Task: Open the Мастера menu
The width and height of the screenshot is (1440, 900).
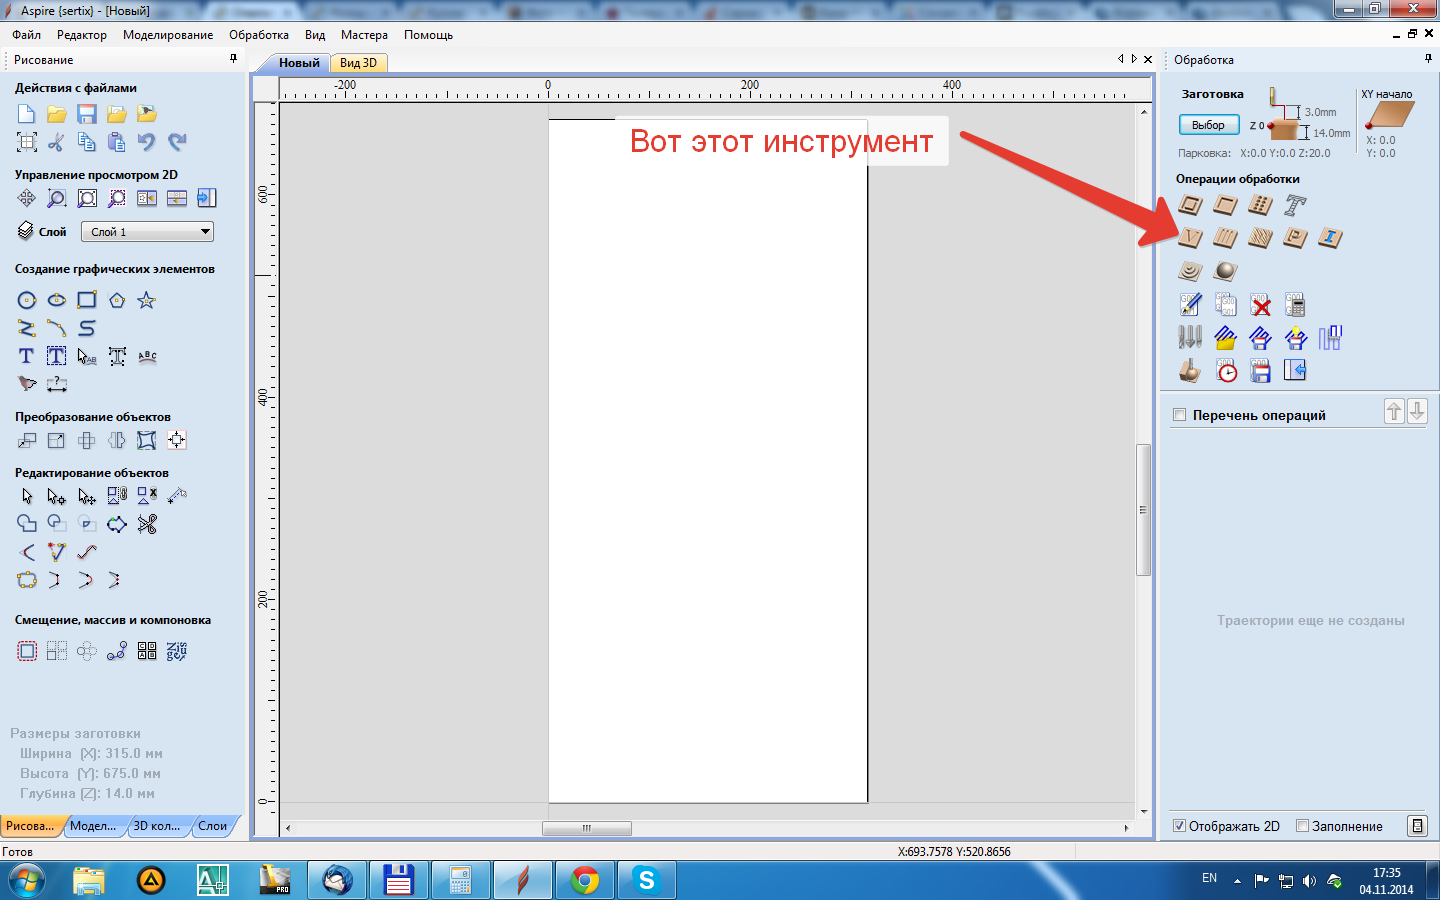Action: click(x=364, y=35)
